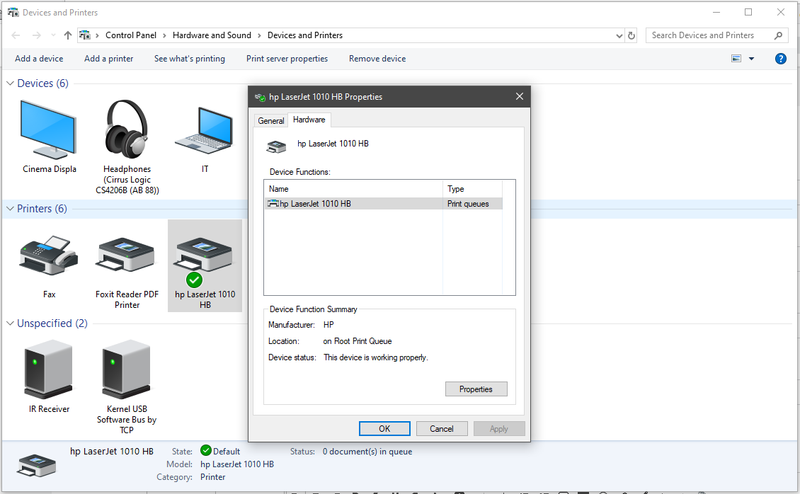
Task: Select the hp LaserJet 1010 HB printer icon
Action: pyautogui.click(x=204, y=255)
